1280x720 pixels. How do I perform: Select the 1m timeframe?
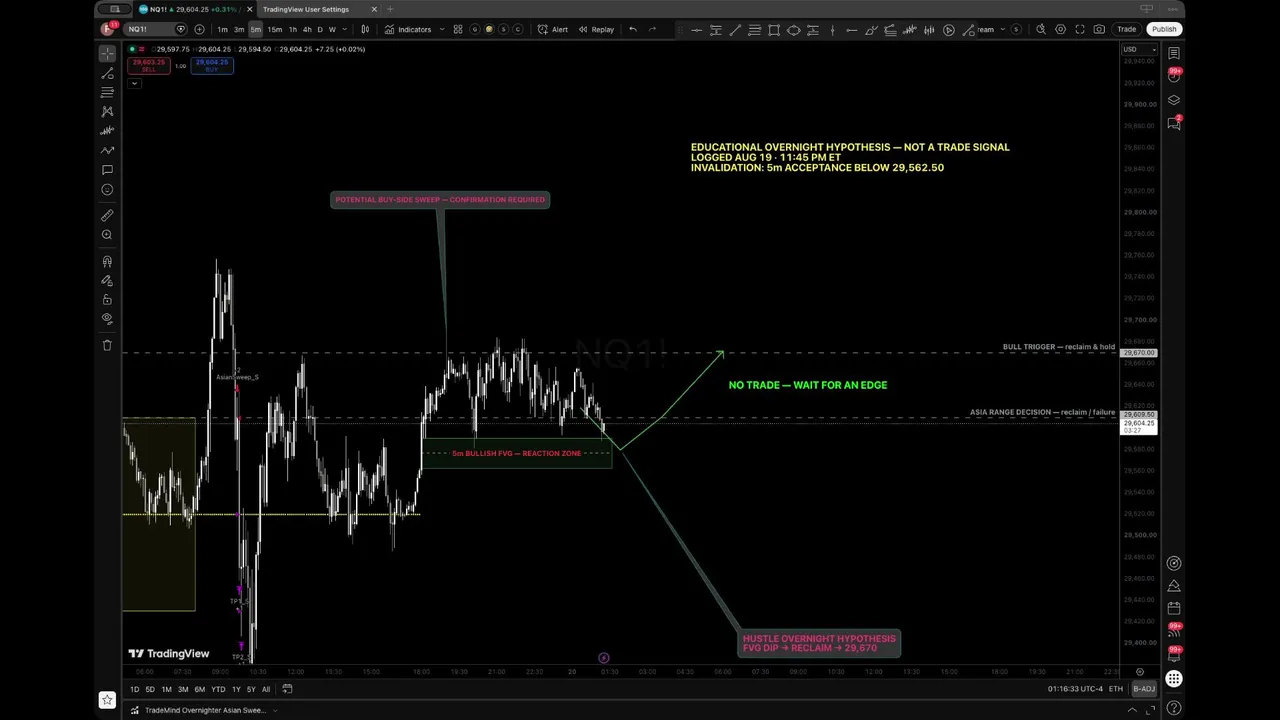[x=222, y=29]
